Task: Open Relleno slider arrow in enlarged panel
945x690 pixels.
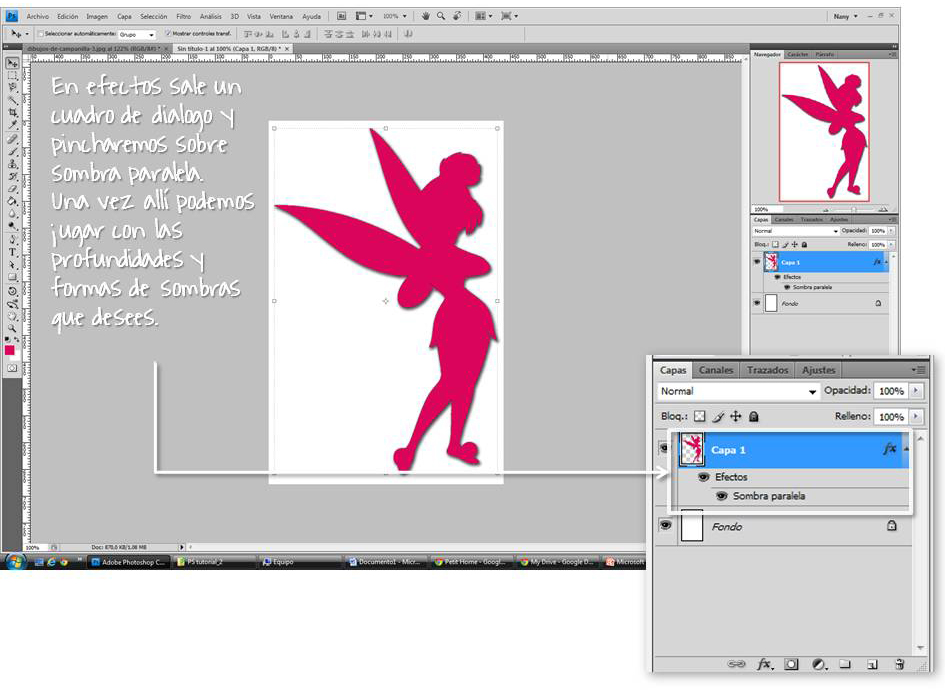Action: (915, 416)
